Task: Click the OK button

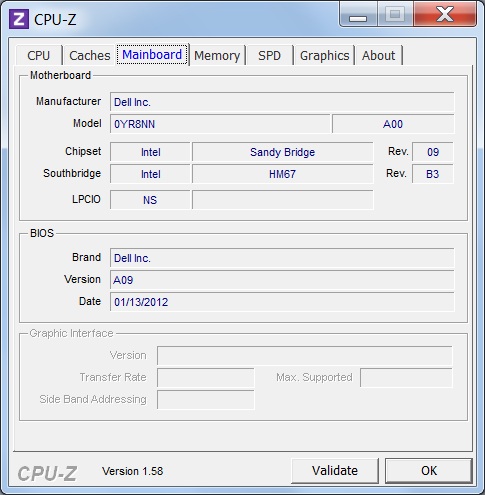Action: click(429, 471)
